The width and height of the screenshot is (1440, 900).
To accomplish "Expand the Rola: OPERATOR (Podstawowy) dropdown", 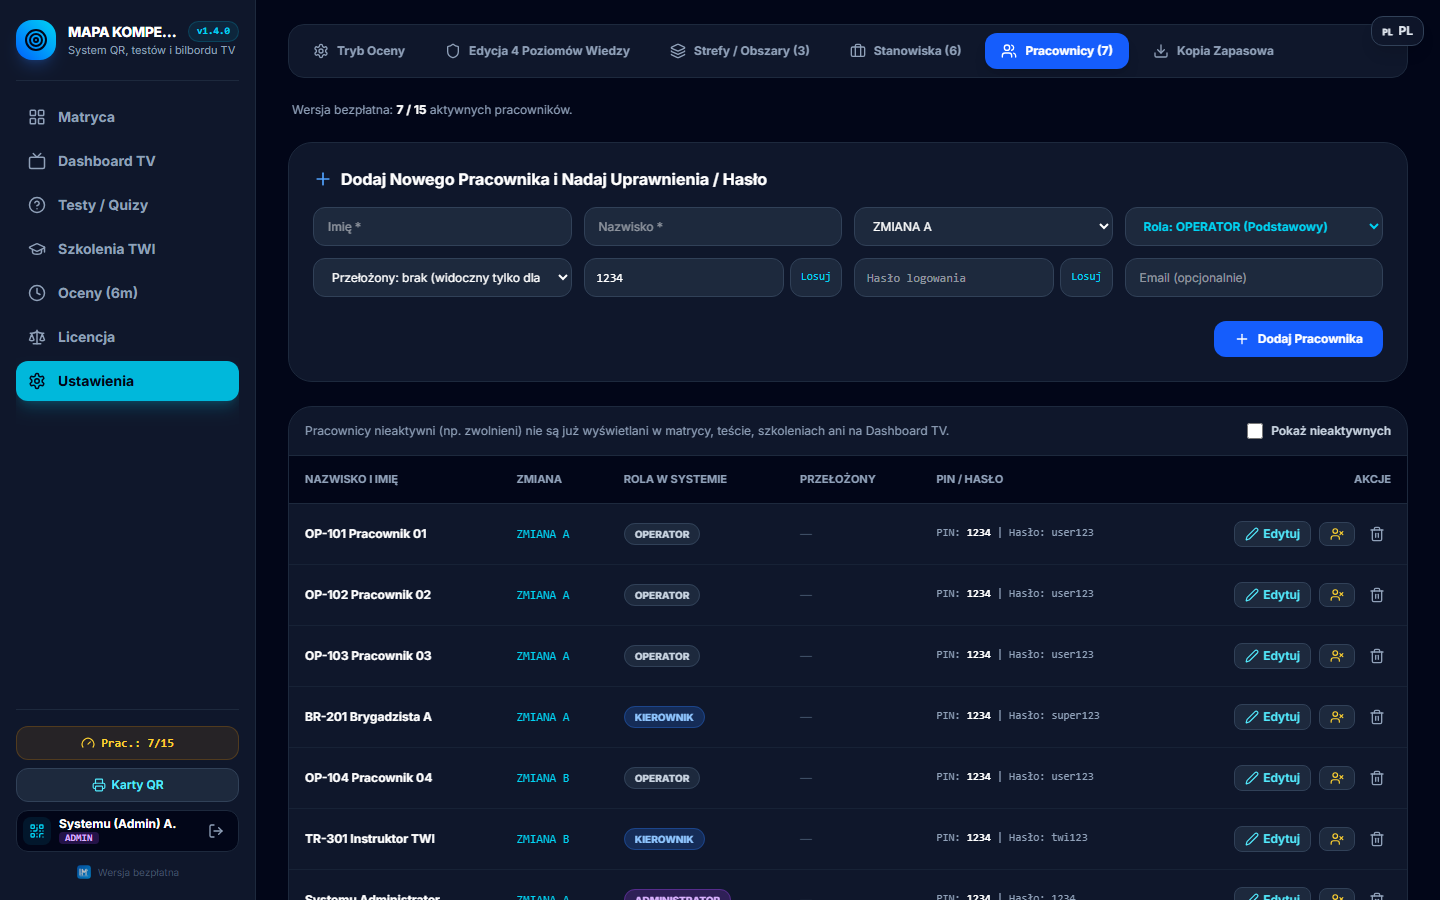I will [1254, 227].
